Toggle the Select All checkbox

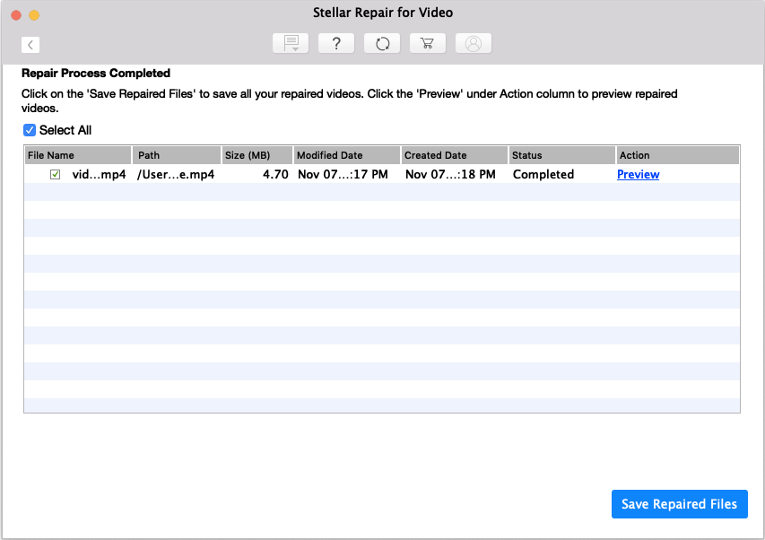(x=29, y=130)
